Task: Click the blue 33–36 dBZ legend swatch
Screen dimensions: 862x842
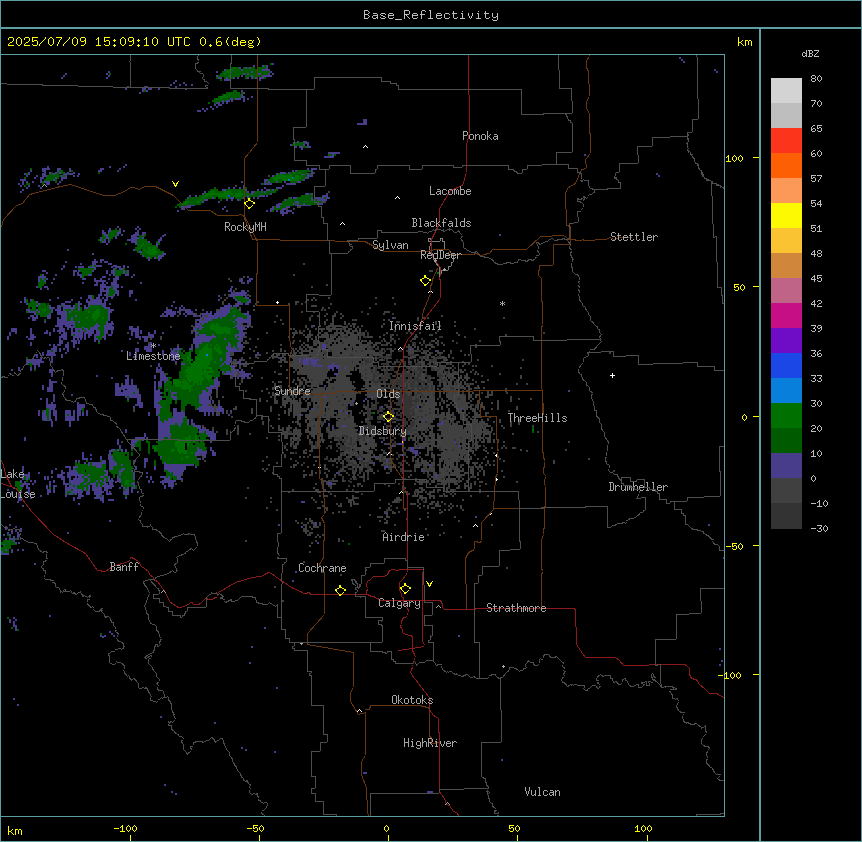Action: 786,365
